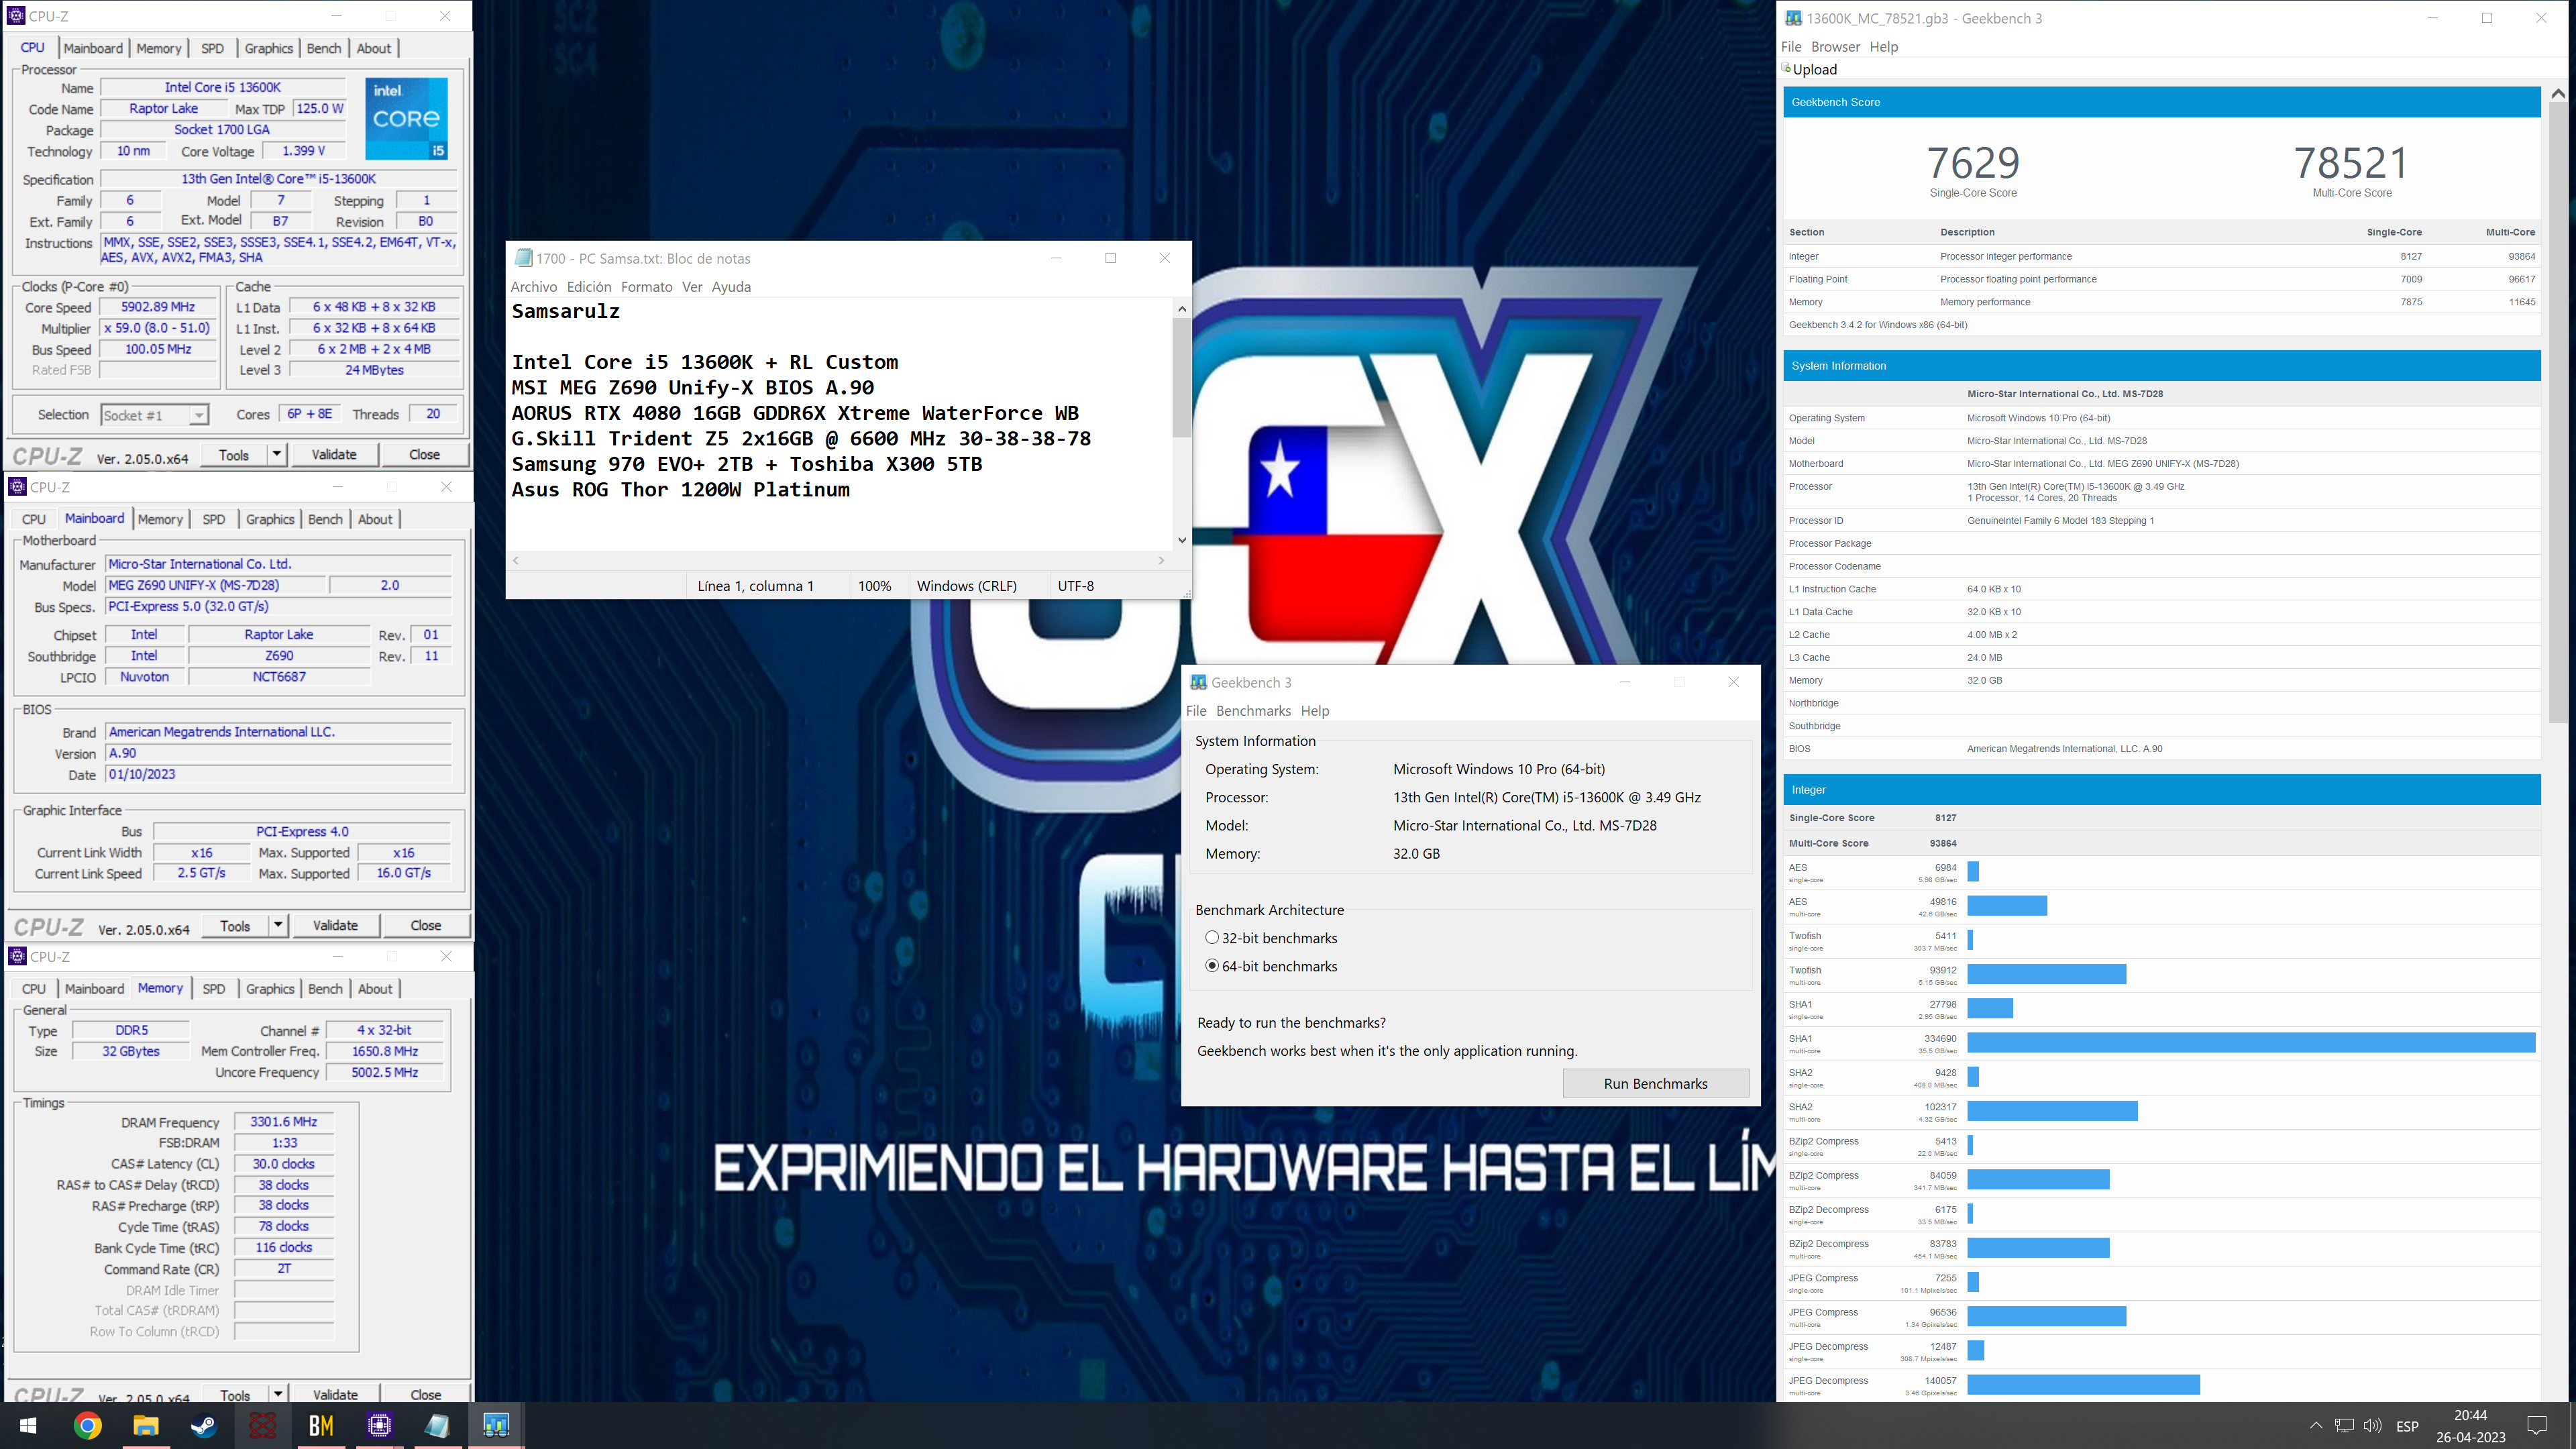Open Notepad's Edición menu

coord(589,287)
